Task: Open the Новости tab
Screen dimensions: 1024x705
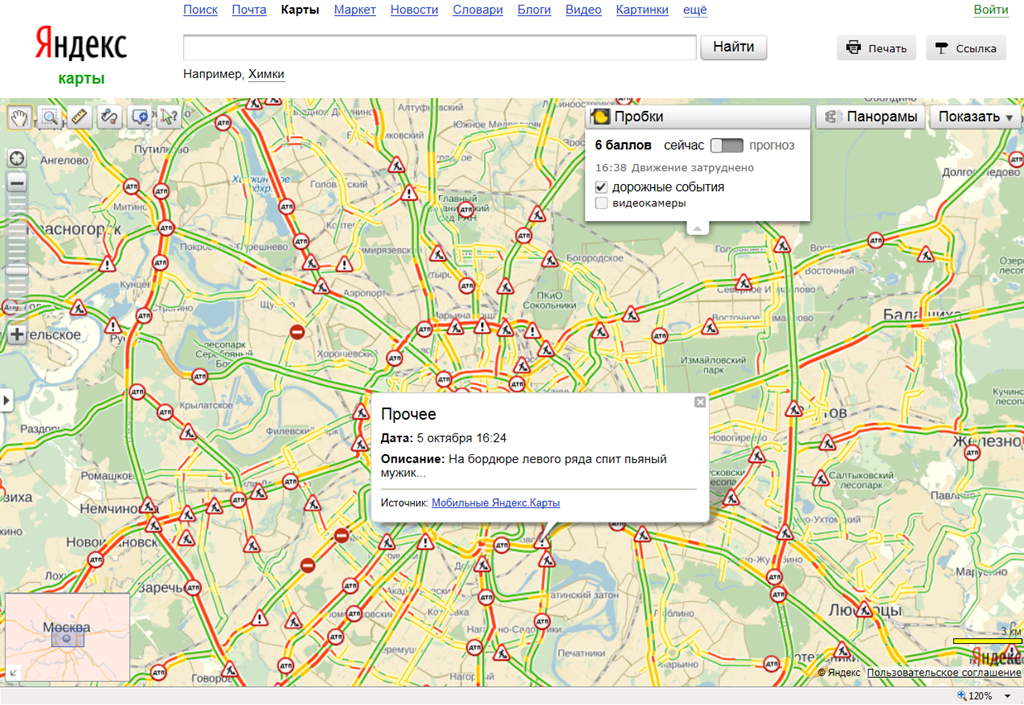Action: coord(414,10)
